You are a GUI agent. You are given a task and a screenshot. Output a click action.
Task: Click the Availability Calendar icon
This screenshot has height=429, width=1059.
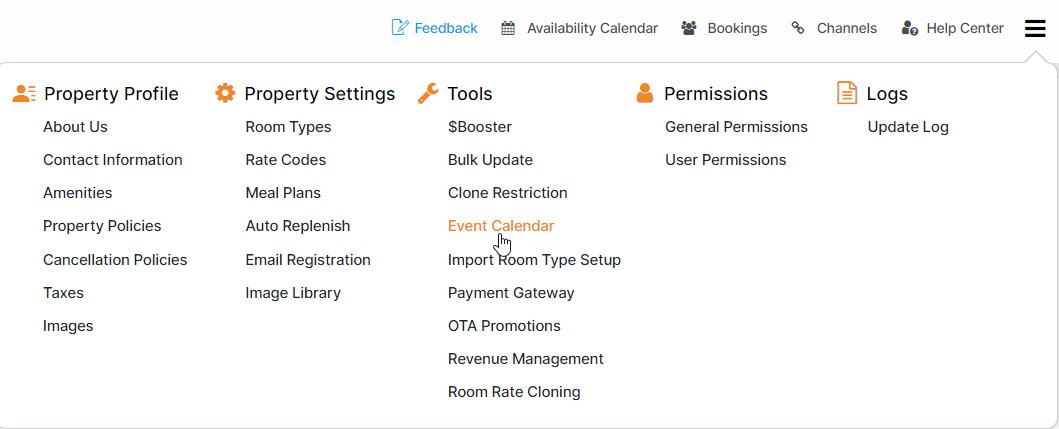pyautogui.click(x=508, y=28)
